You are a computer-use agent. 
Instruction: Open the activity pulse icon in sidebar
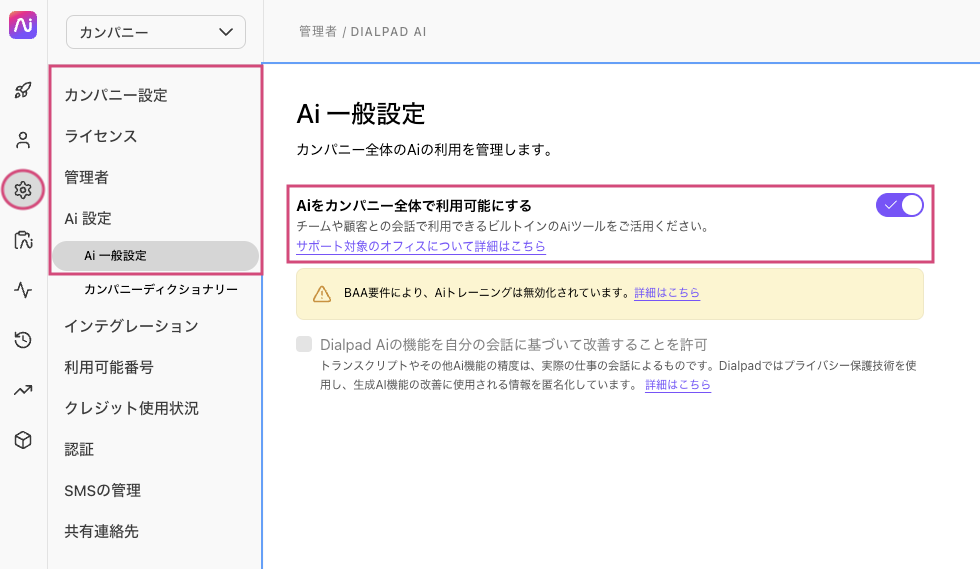(23, 290)
